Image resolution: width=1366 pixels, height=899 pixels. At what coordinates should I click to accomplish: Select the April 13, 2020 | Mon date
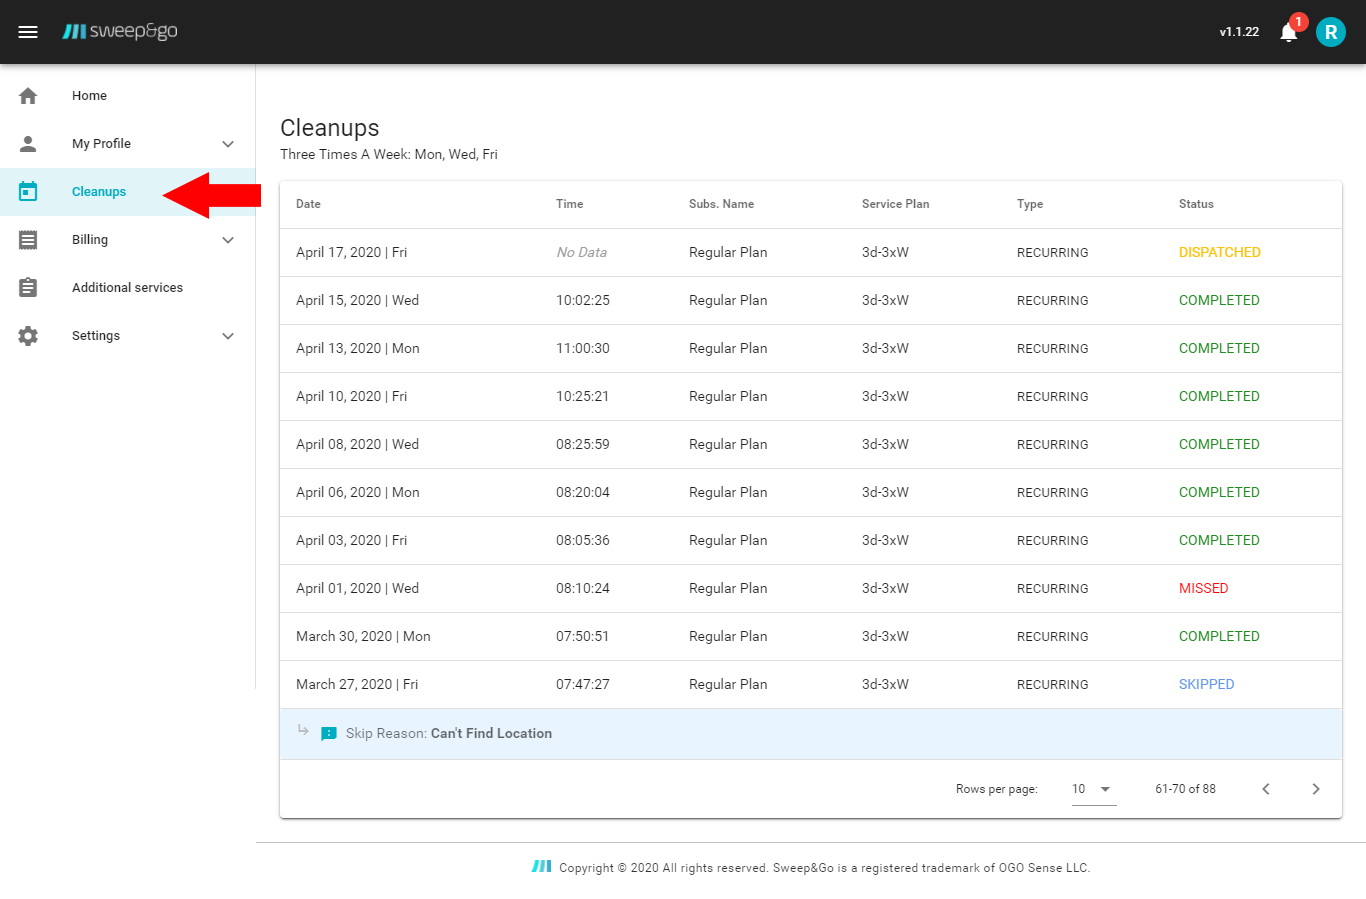coord(357,348)
